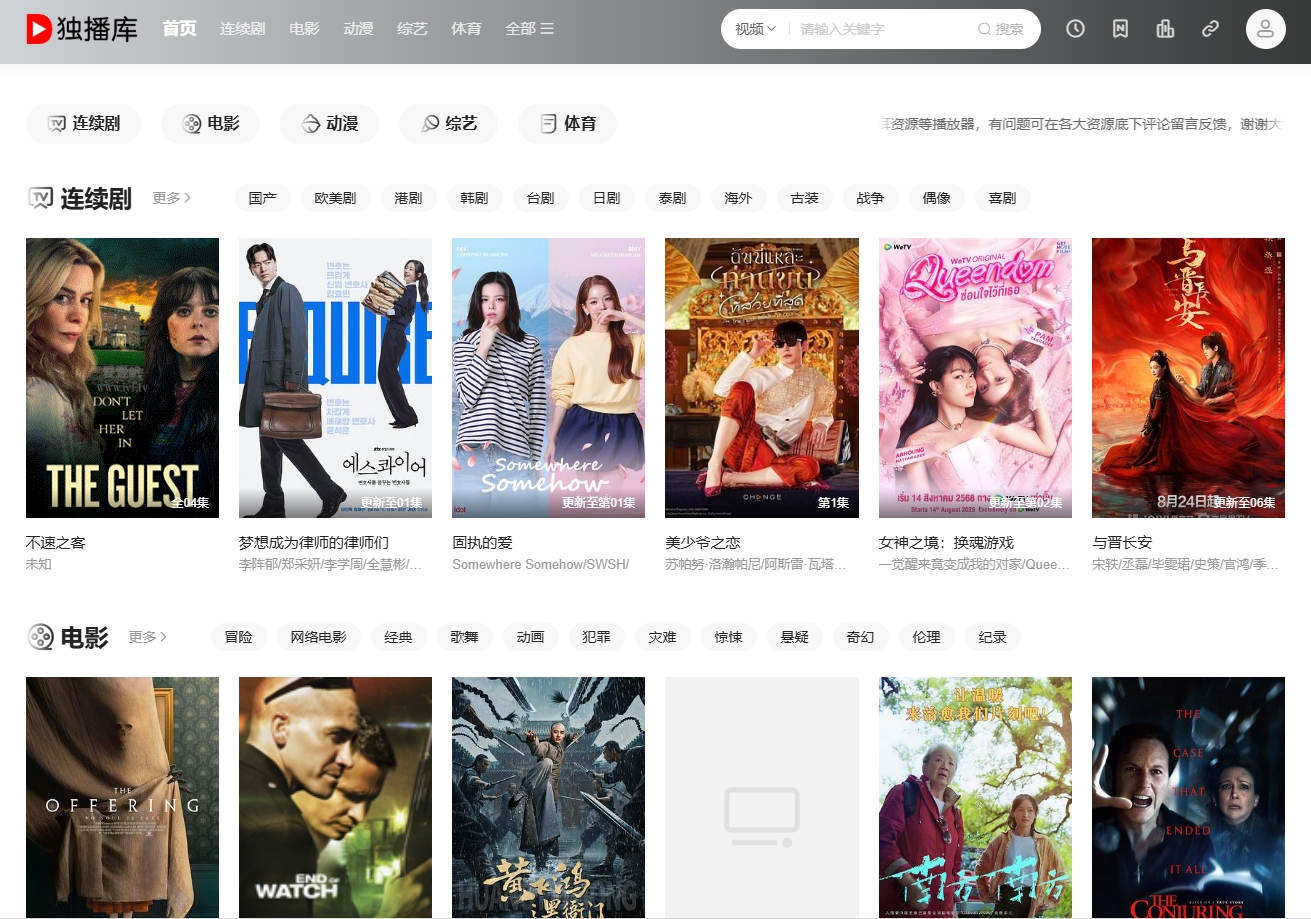Open the 全部 menu in navigation bar
1311x919 pixels.
(x=529, y=29)
